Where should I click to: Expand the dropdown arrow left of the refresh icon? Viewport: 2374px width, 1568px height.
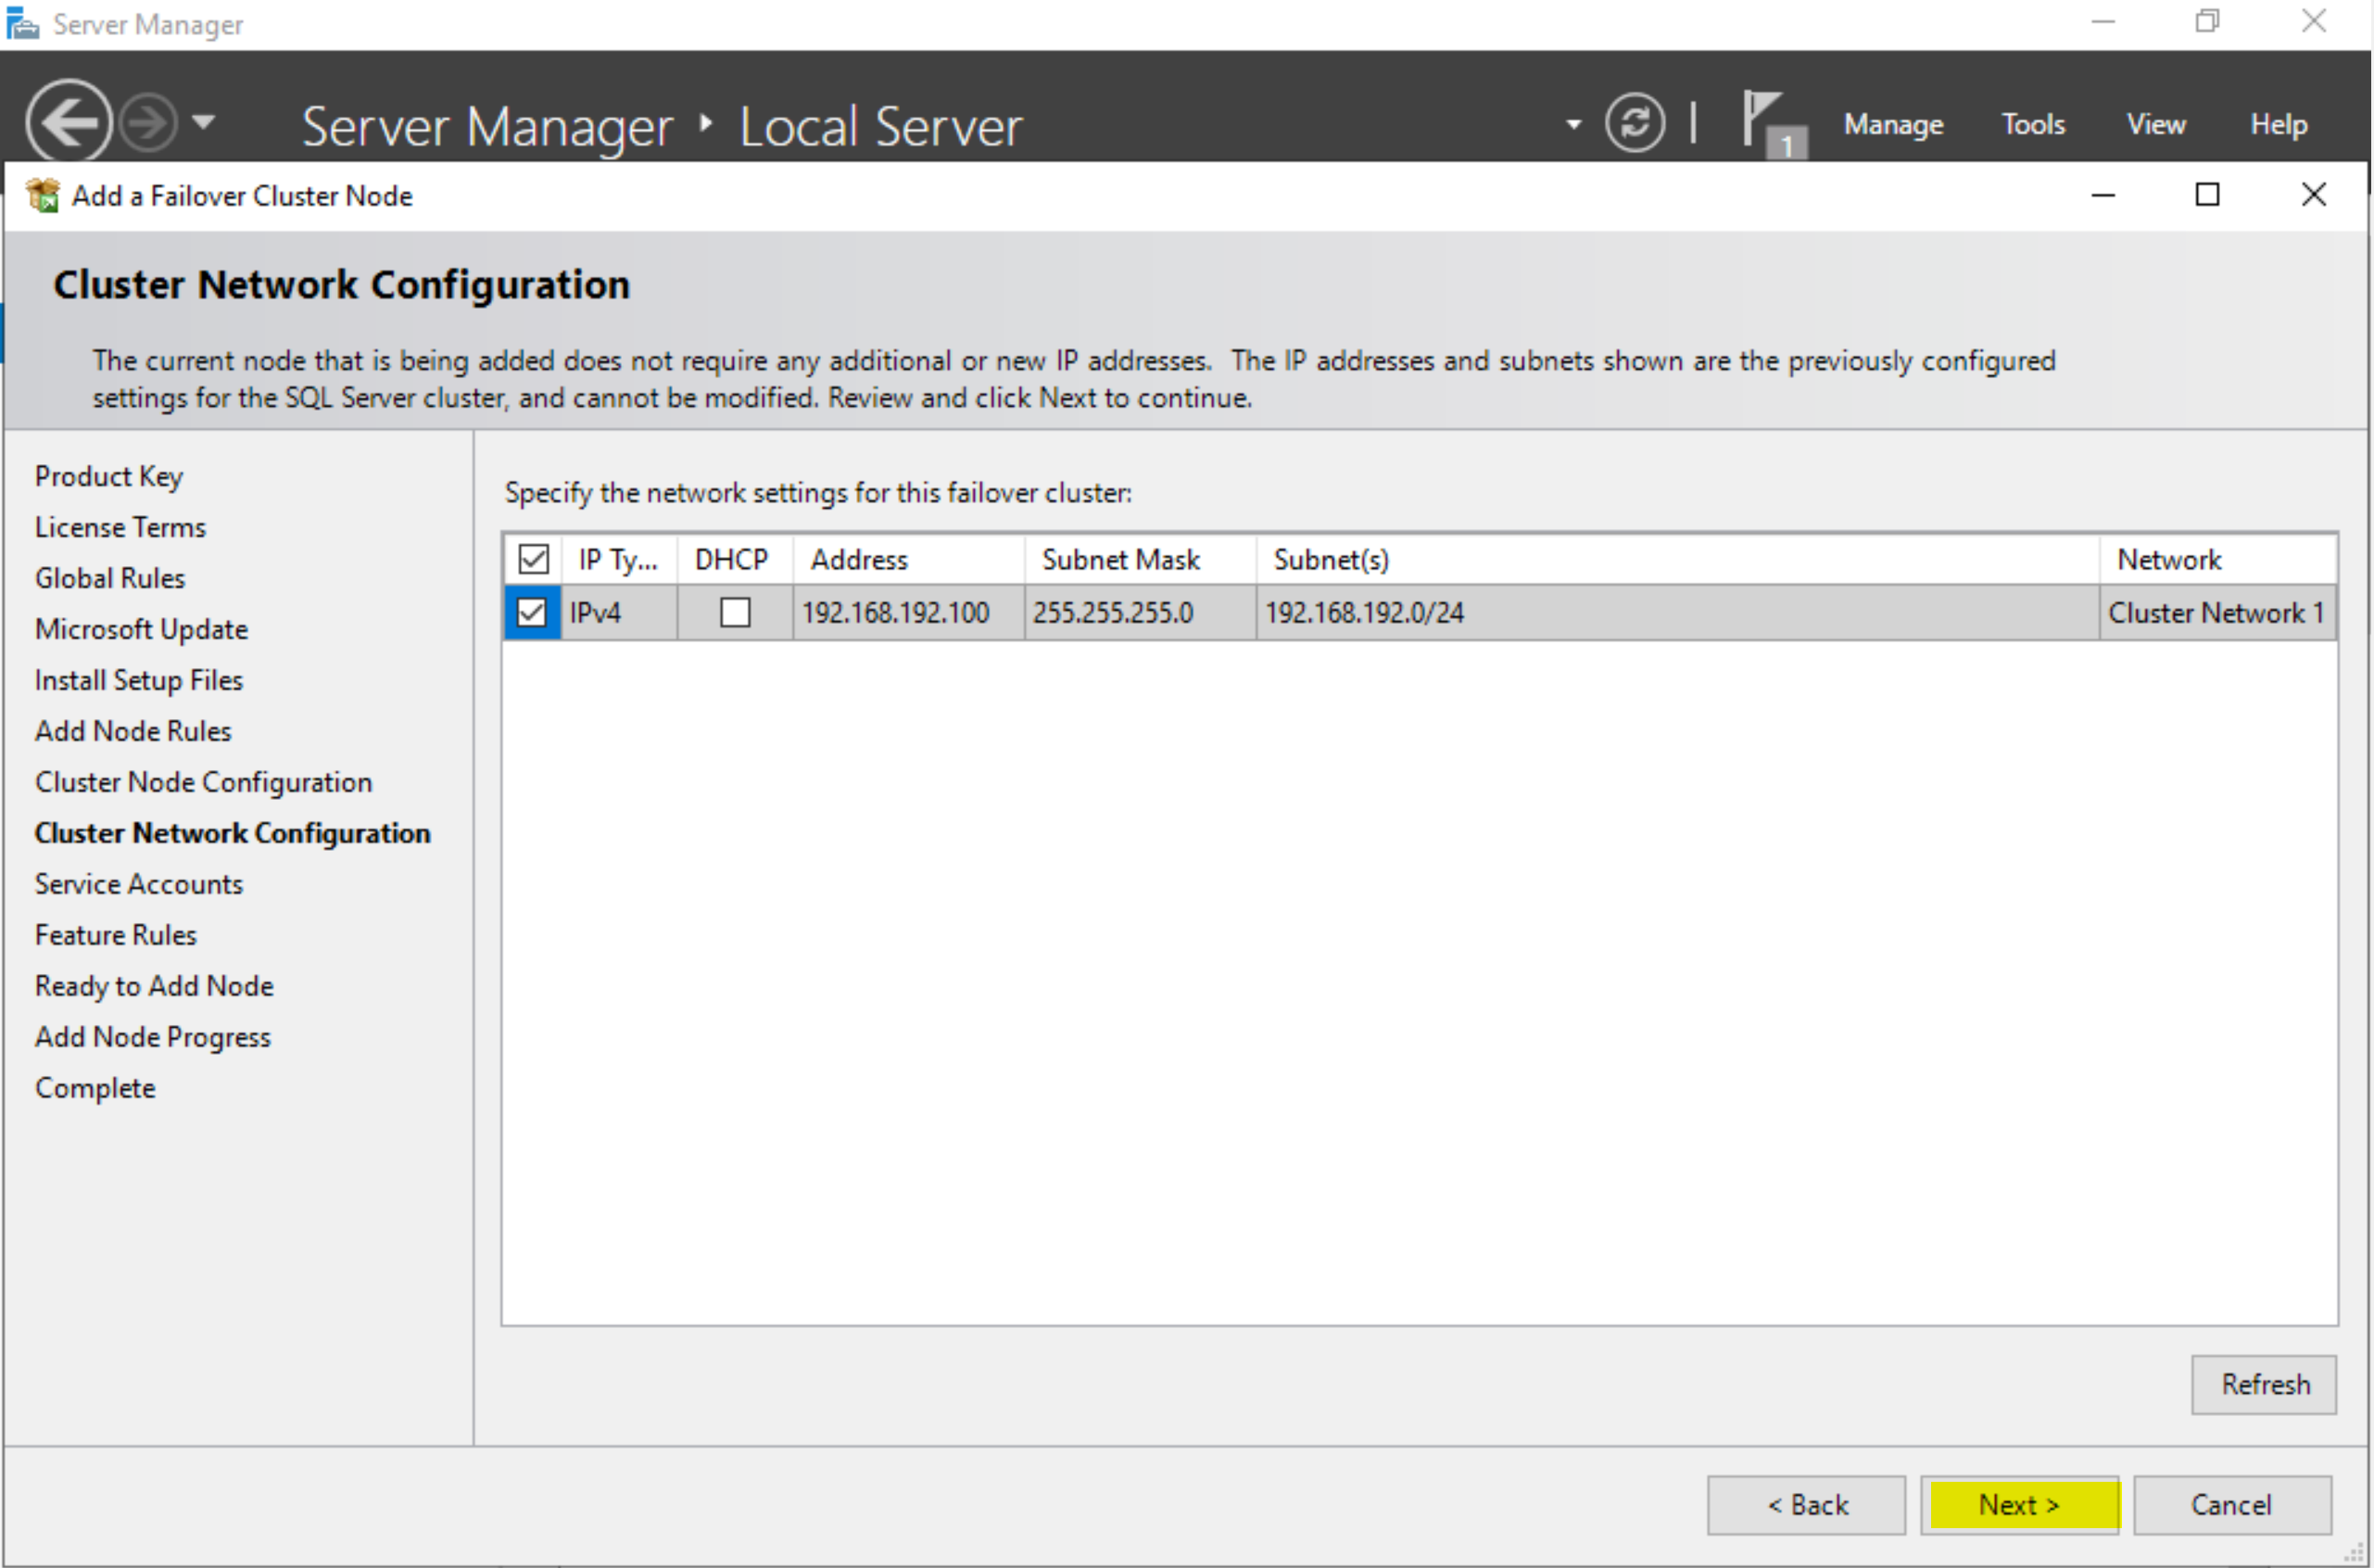(x=1573, y=125)
